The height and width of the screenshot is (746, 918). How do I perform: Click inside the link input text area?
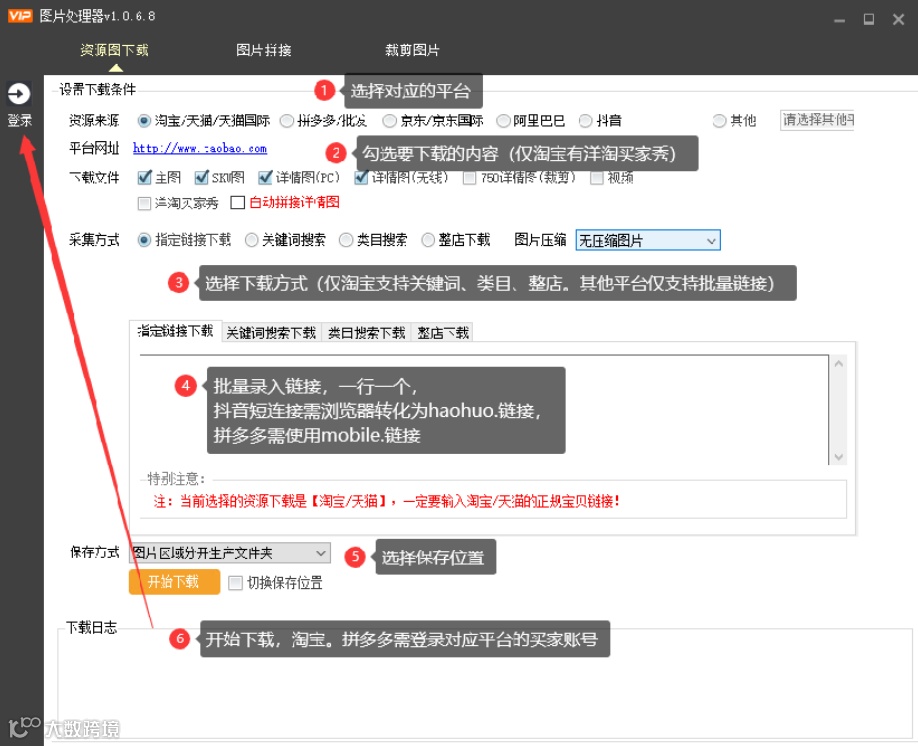click(484, 410)
